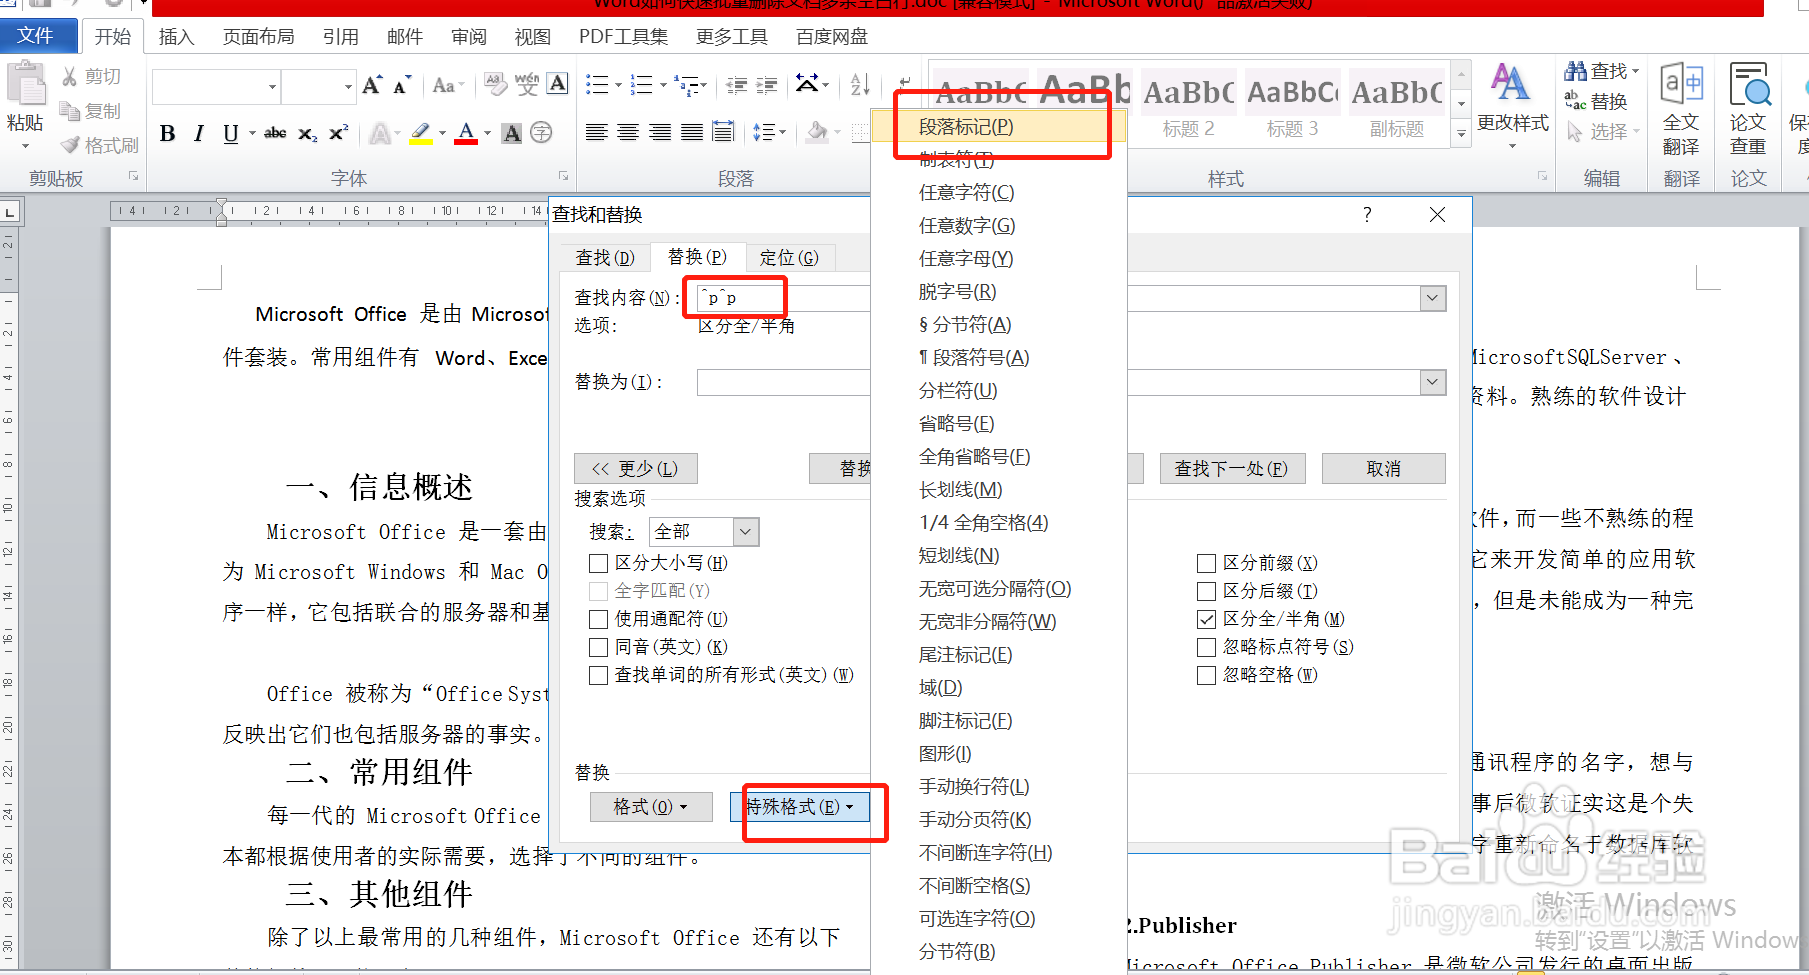Screen dimensions: 1809x975
Task: Expand the Replace with history dropdown
Action: pos(1433,382)
